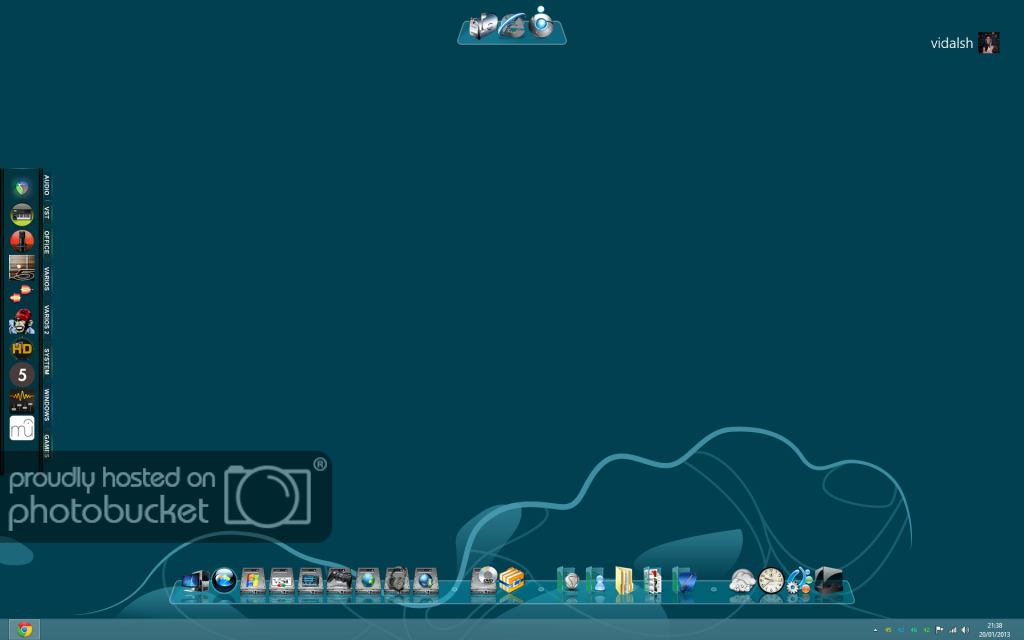Open the taskbar clock showing 21:38
Viewport: 1024px width, 640px height.
pyautogui.click(x=994, y=629)
